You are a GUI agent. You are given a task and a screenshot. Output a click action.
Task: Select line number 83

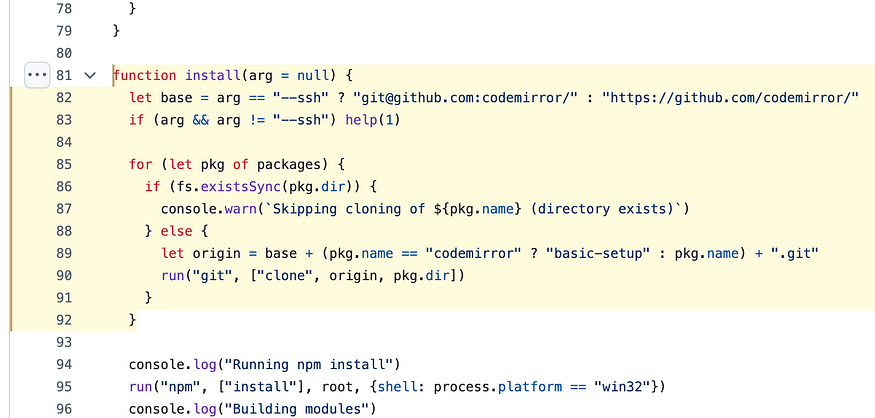[64, 120]
